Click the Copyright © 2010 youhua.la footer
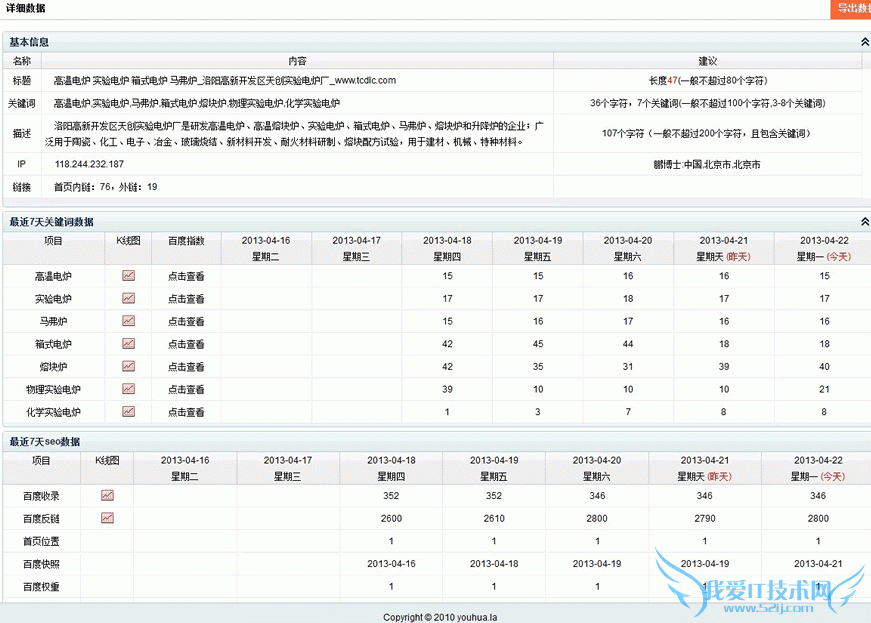Screen dimensions: 871x623 [440, 617]
